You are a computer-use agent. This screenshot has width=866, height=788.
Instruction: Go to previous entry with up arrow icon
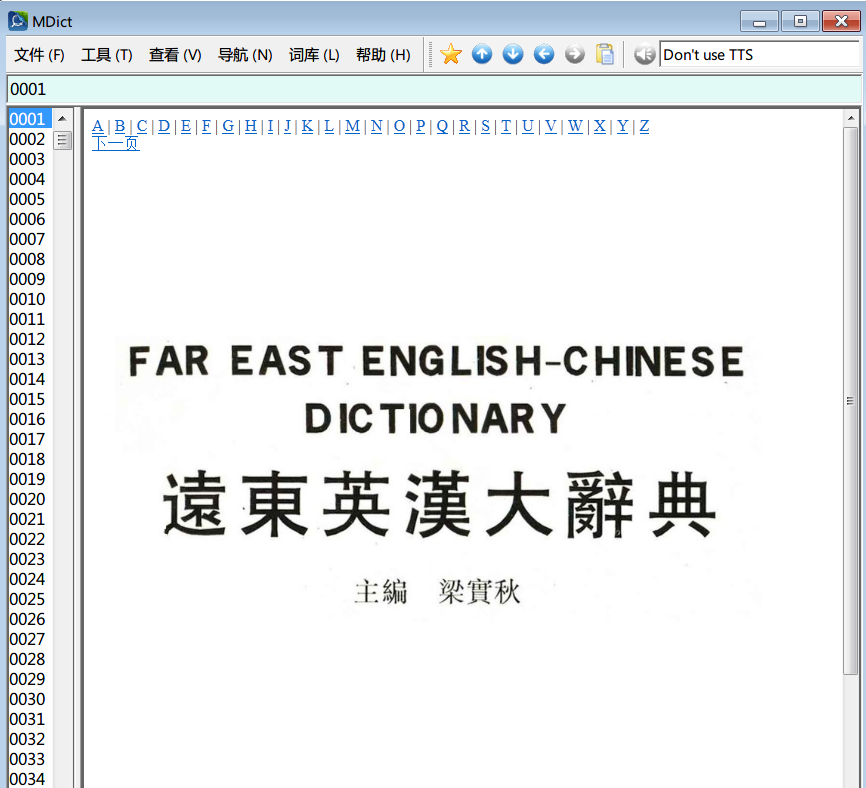coord(482,54)
